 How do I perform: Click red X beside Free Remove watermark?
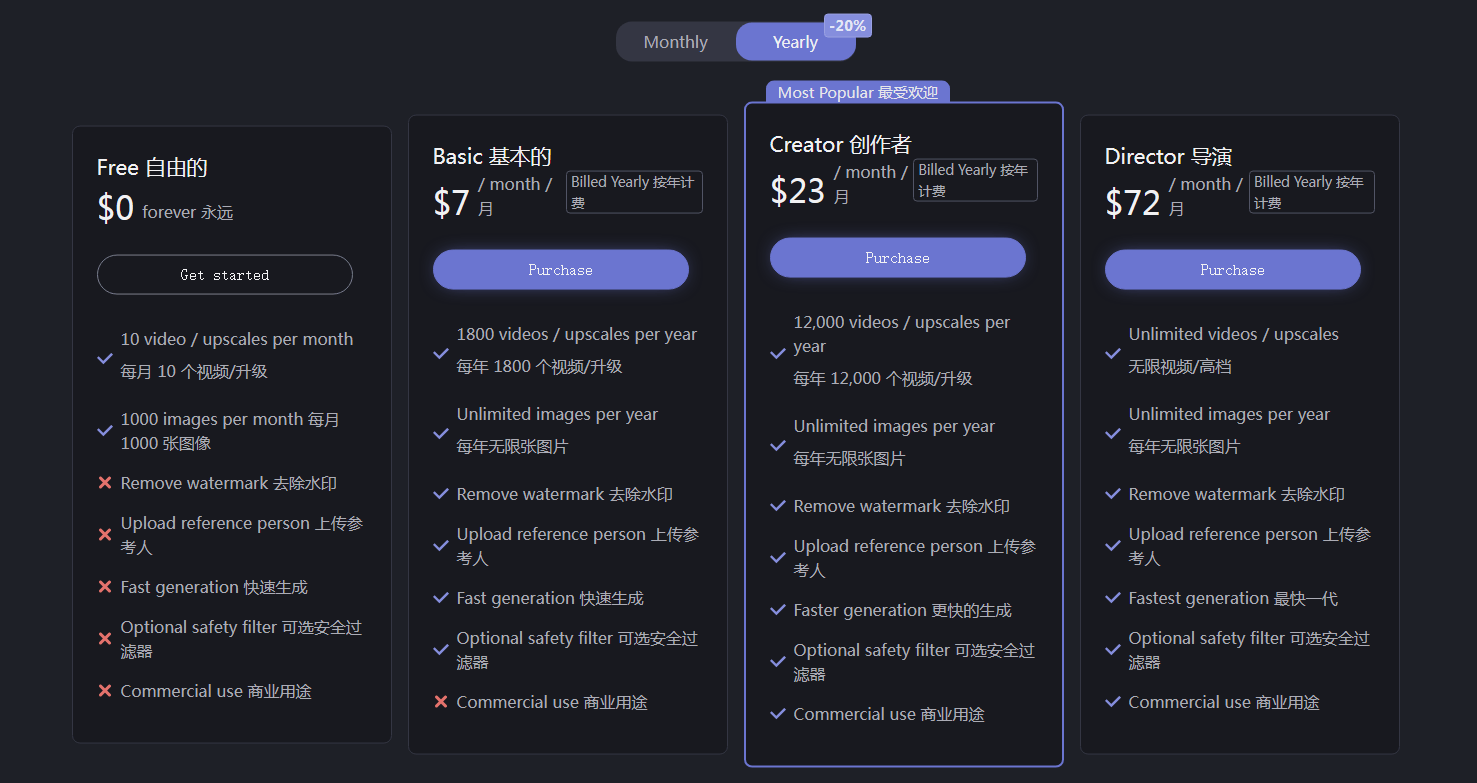point(105,483)
